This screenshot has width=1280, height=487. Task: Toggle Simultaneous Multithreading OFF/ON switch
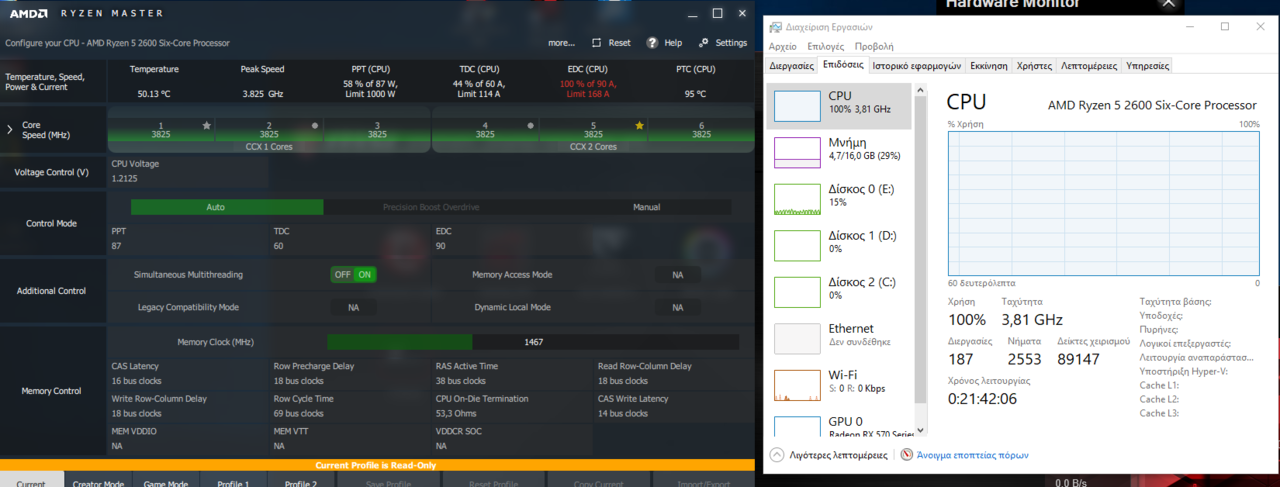point(353,274)
